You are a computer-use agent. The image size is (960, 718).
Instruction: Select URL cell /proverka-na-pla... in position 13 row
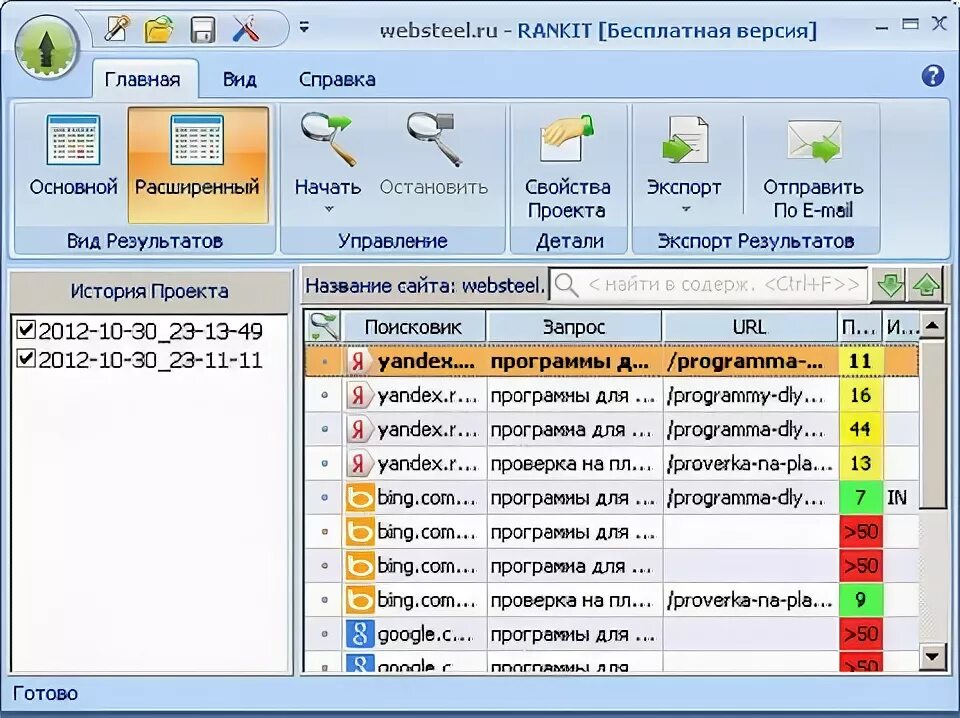point(749,464)
